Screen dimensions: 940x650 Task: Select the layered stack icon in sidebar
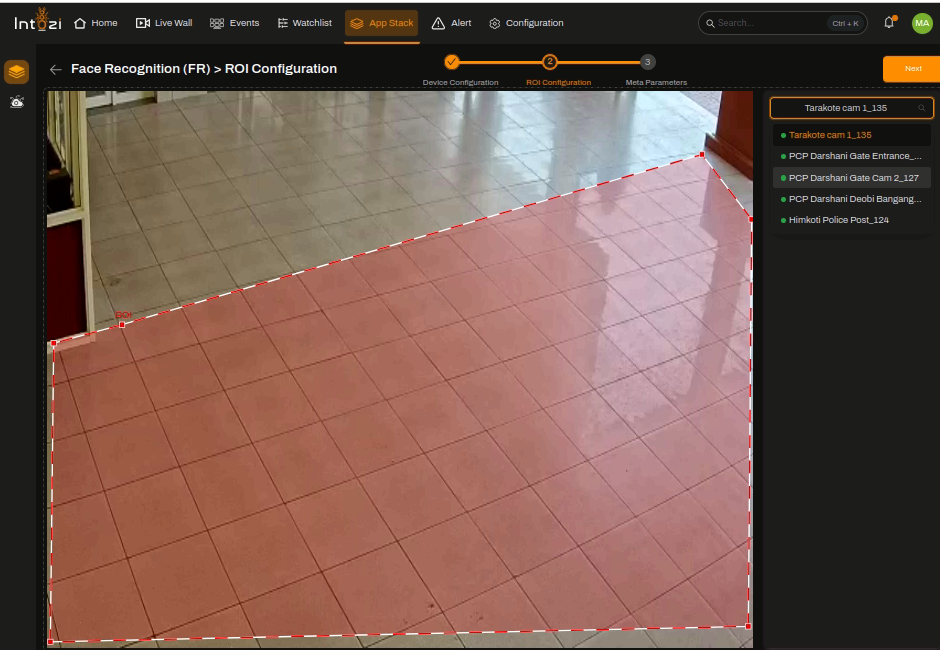point(16,72)
